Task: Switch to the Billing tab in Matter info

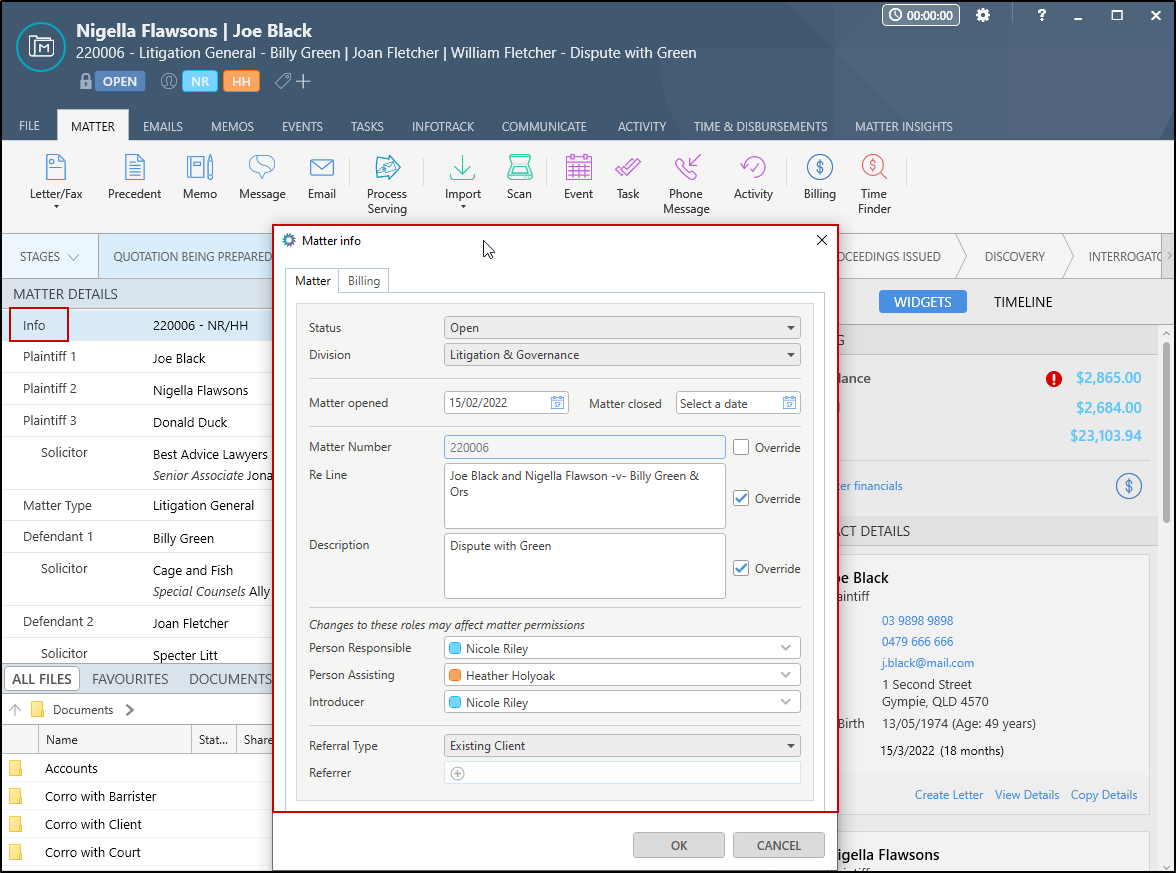Action: pos(364,281)
